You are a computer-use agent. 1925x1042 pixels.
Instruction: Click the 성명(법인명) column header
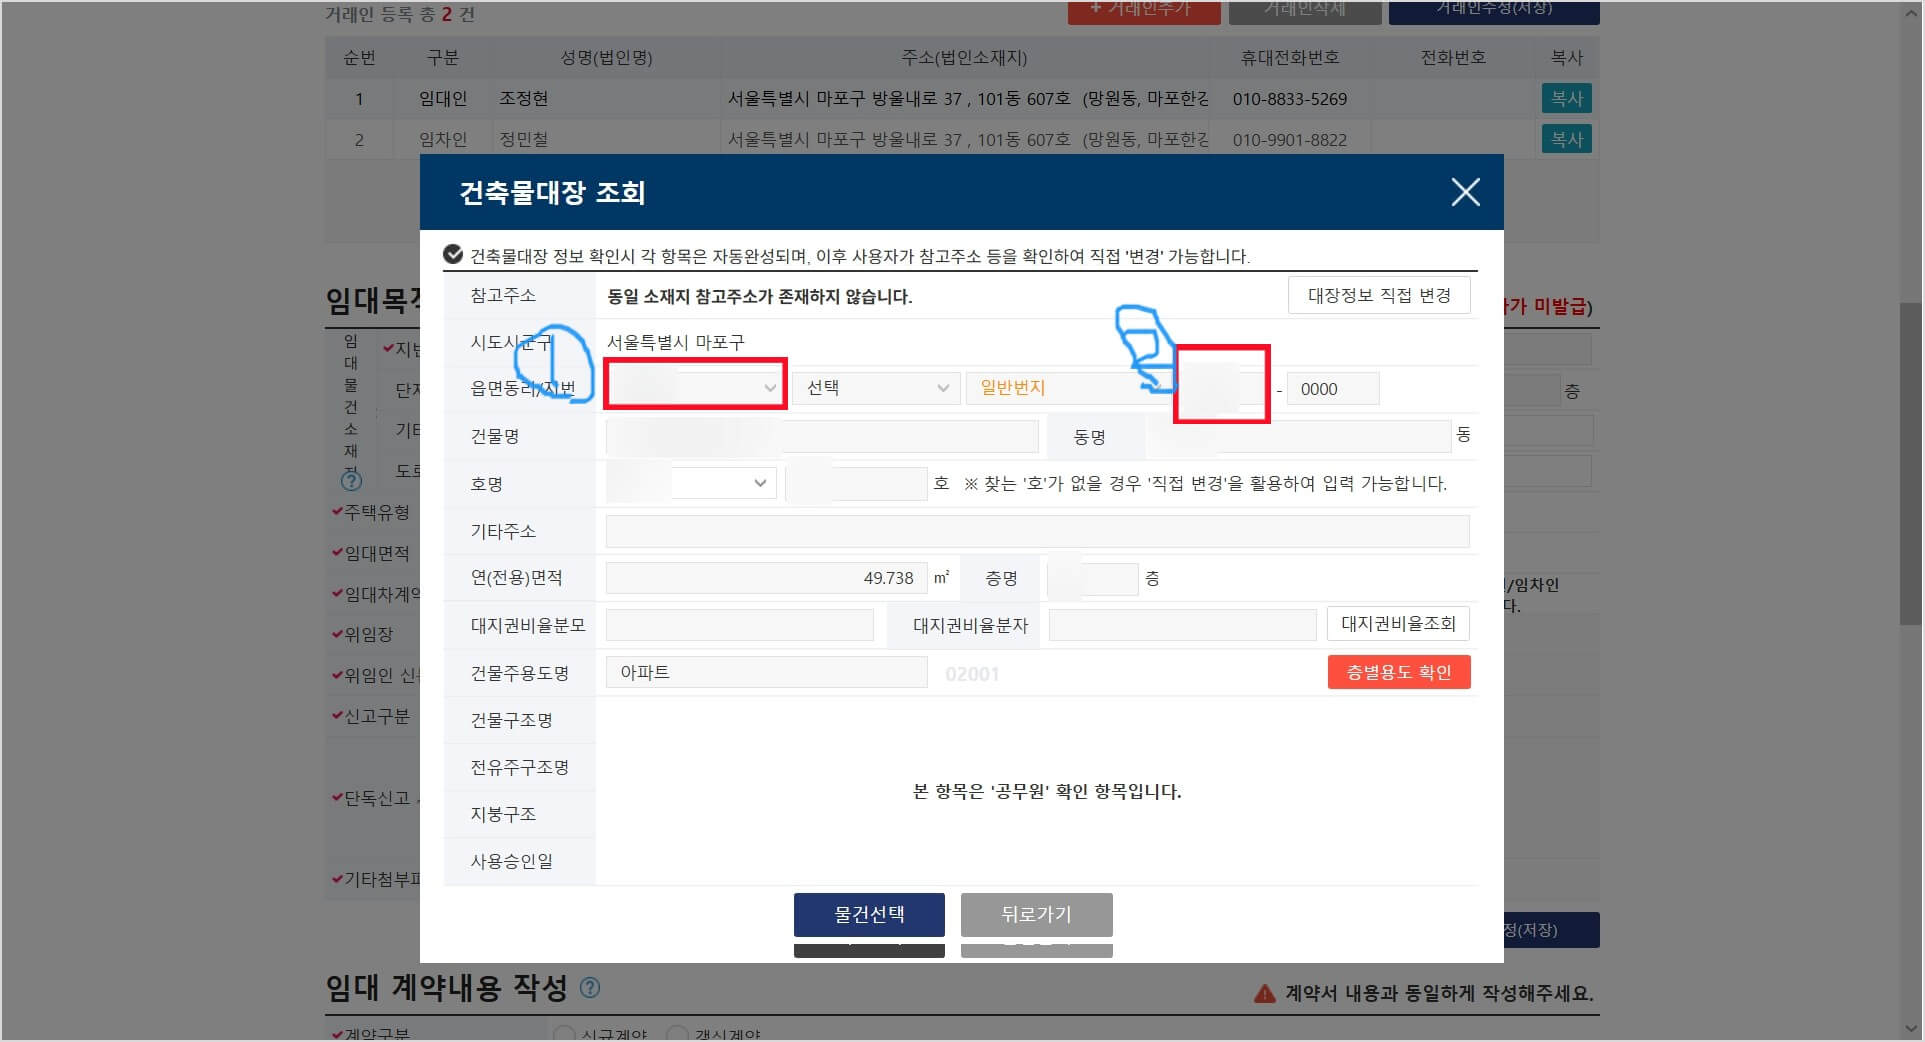[x=606, y=58]
